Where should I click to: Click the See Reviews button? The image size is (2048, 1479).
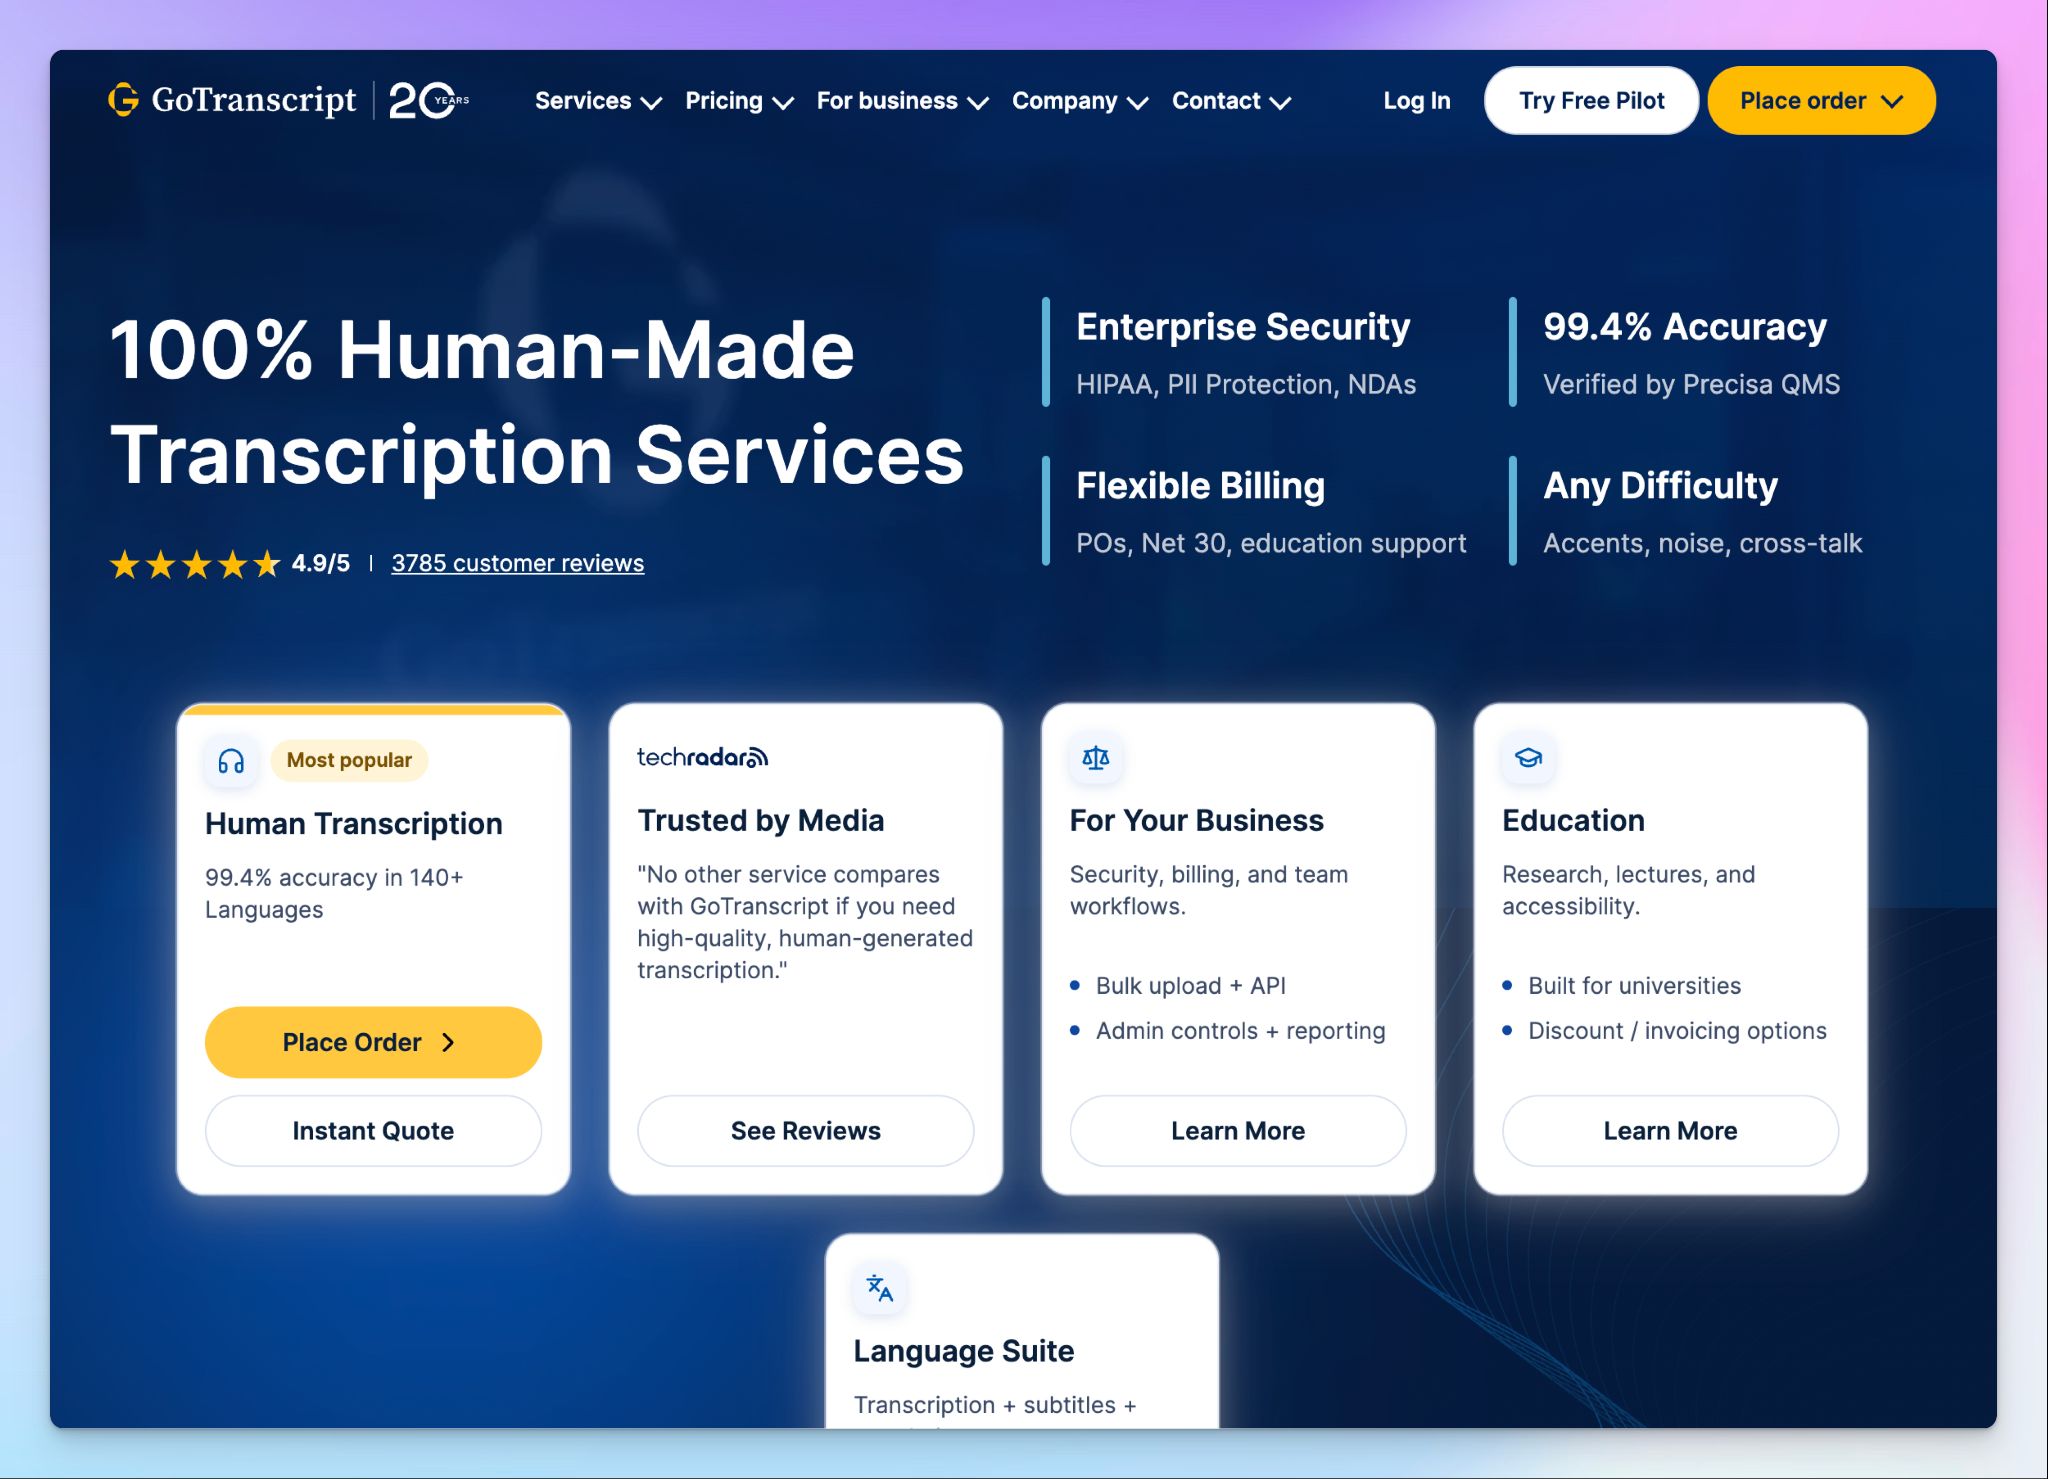click(805, 1131)
